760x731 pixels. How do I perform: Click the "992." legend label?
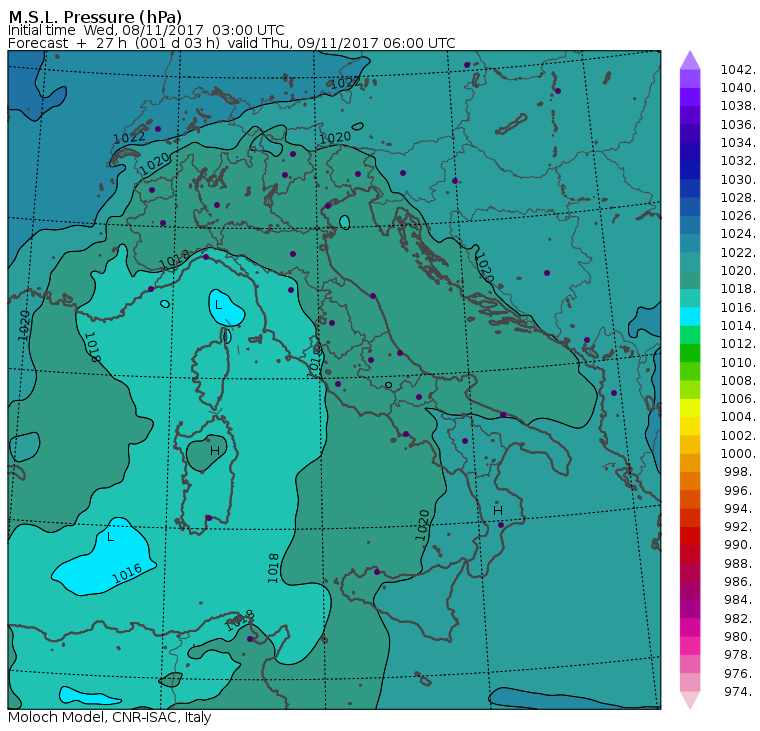pos(740,526)
